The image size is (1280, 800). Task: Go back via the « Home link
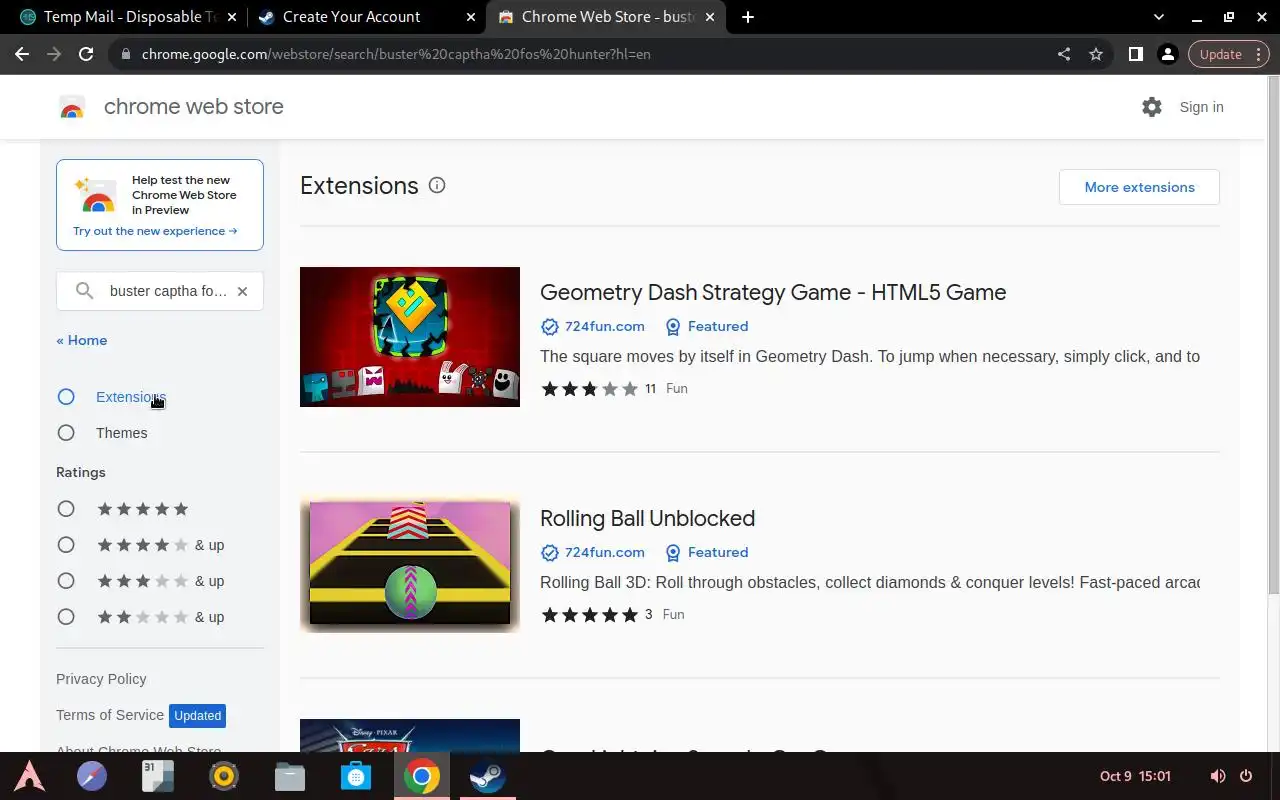coord(82,340)
